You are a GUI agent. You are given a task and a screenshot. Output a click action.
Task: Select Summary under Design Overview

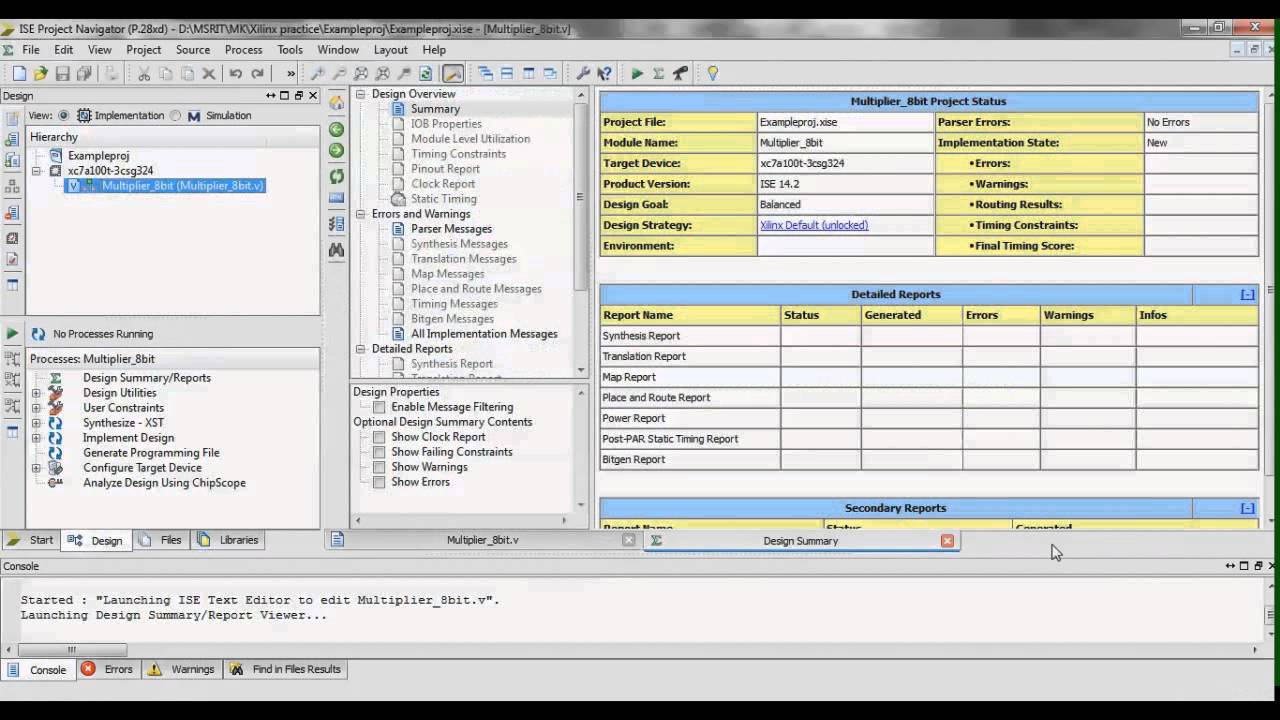click(x=435, y=109)
